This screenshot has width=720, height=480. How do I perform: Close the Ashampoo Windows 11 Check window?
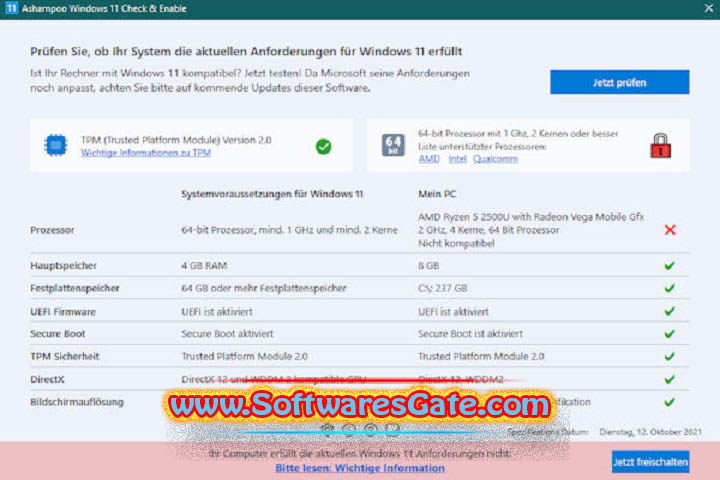pos(709,8)
